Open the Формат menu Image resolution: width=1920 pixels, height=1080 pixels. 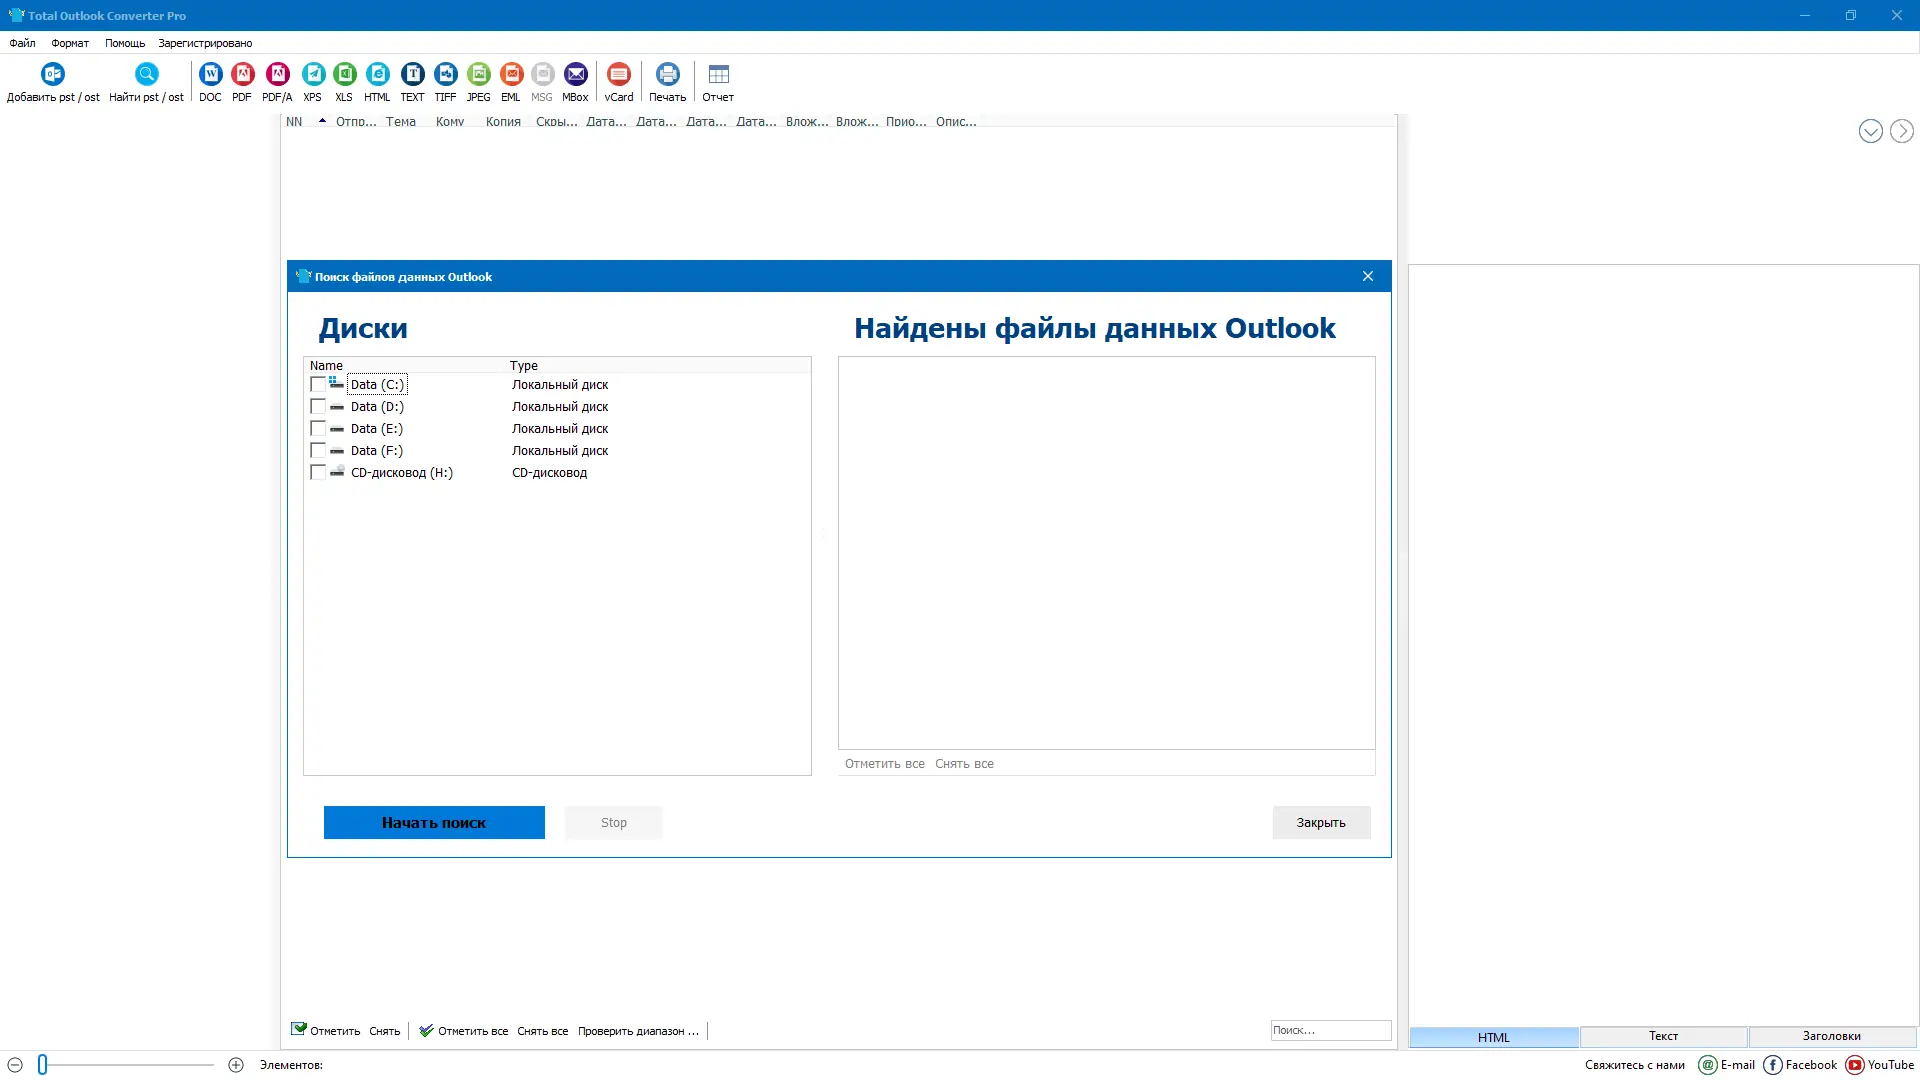[x=70, y=43]
